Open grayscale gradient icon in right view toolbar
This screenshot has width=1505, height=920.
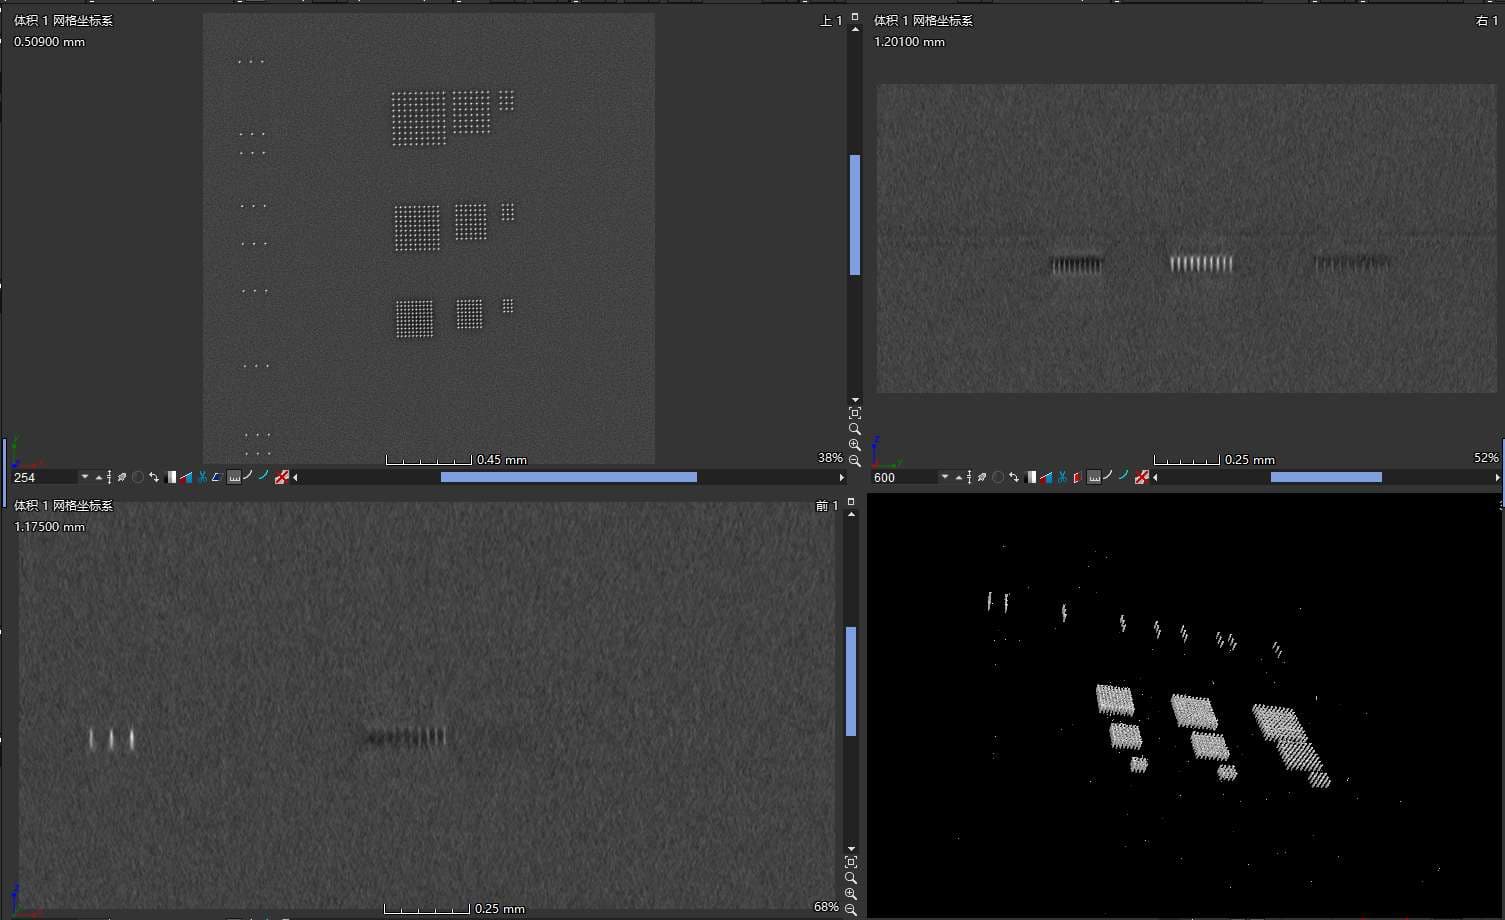click(x=1031, y=477)
